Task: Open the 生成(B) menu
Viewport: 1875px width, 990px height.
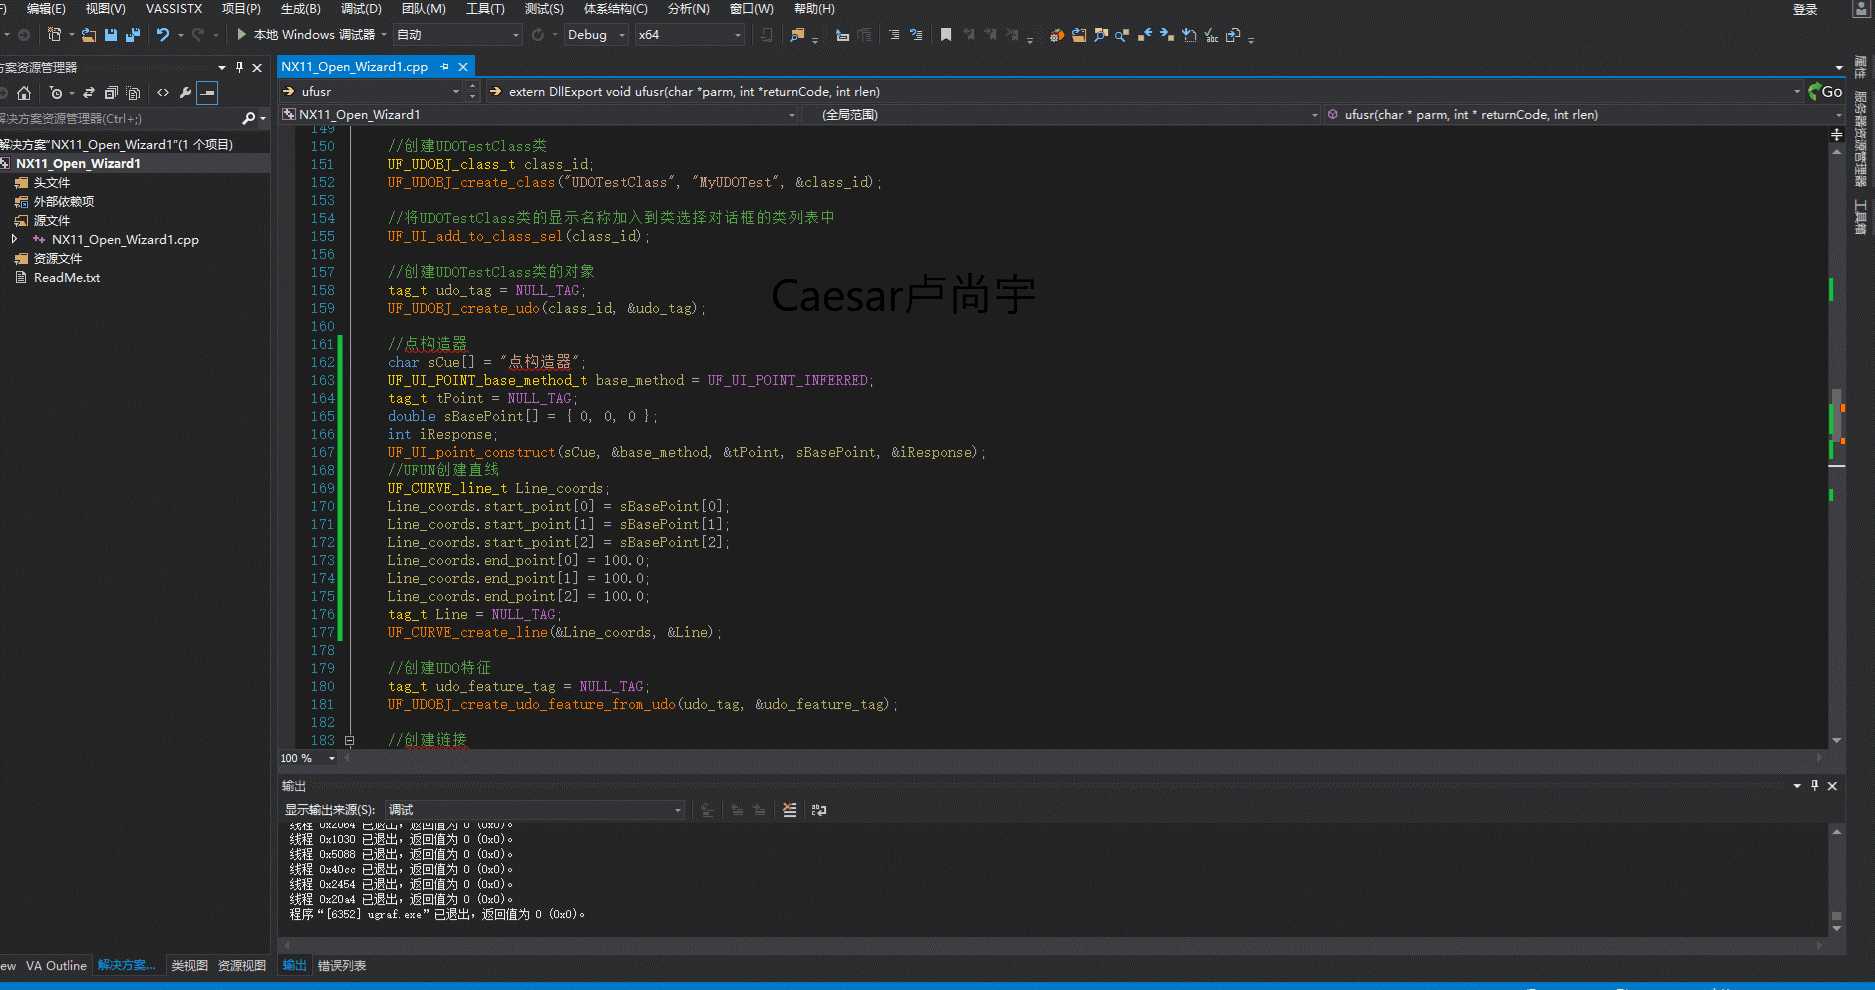Action: tap(301, 9)
